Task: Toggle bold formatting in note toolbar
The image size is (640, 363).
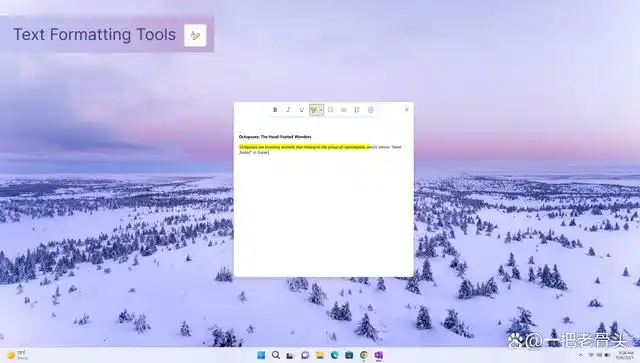Action: click(275, 110)
